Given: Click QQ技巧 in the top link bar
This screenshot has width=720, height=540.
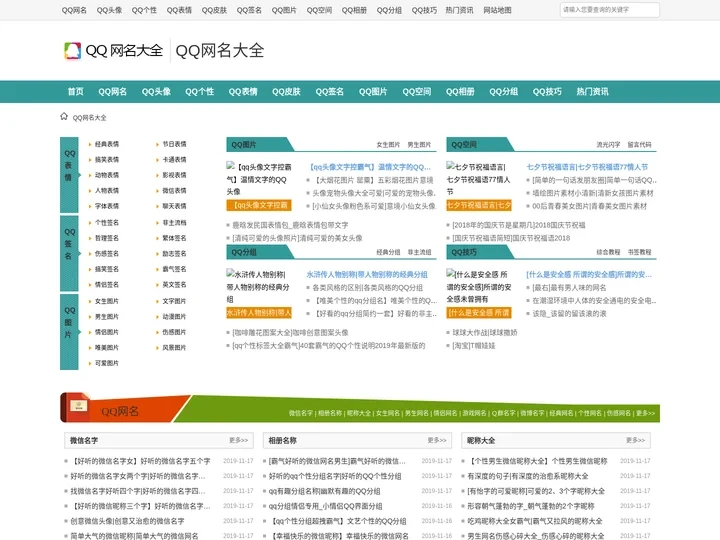Looking at the screenshot, I should pos(424,10).
